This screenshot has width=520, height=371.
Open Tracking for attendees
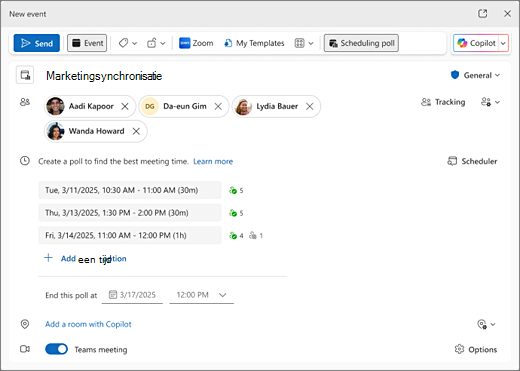pyautogui.click(x=443, y=102)
